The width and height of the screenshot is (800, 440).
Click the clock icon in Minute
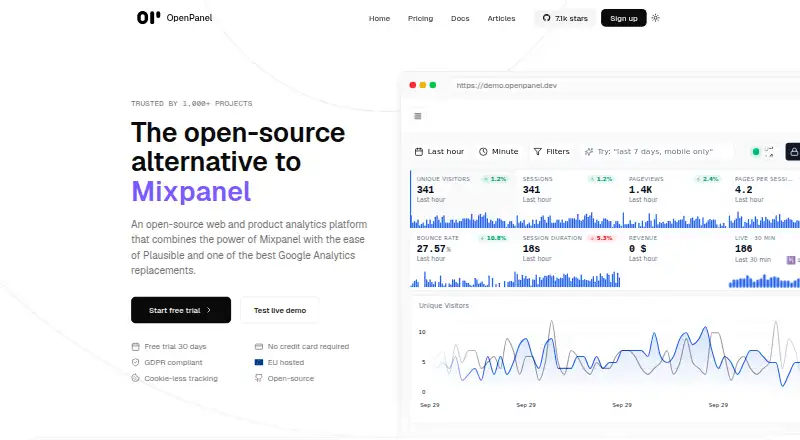(x=483, y=152)
